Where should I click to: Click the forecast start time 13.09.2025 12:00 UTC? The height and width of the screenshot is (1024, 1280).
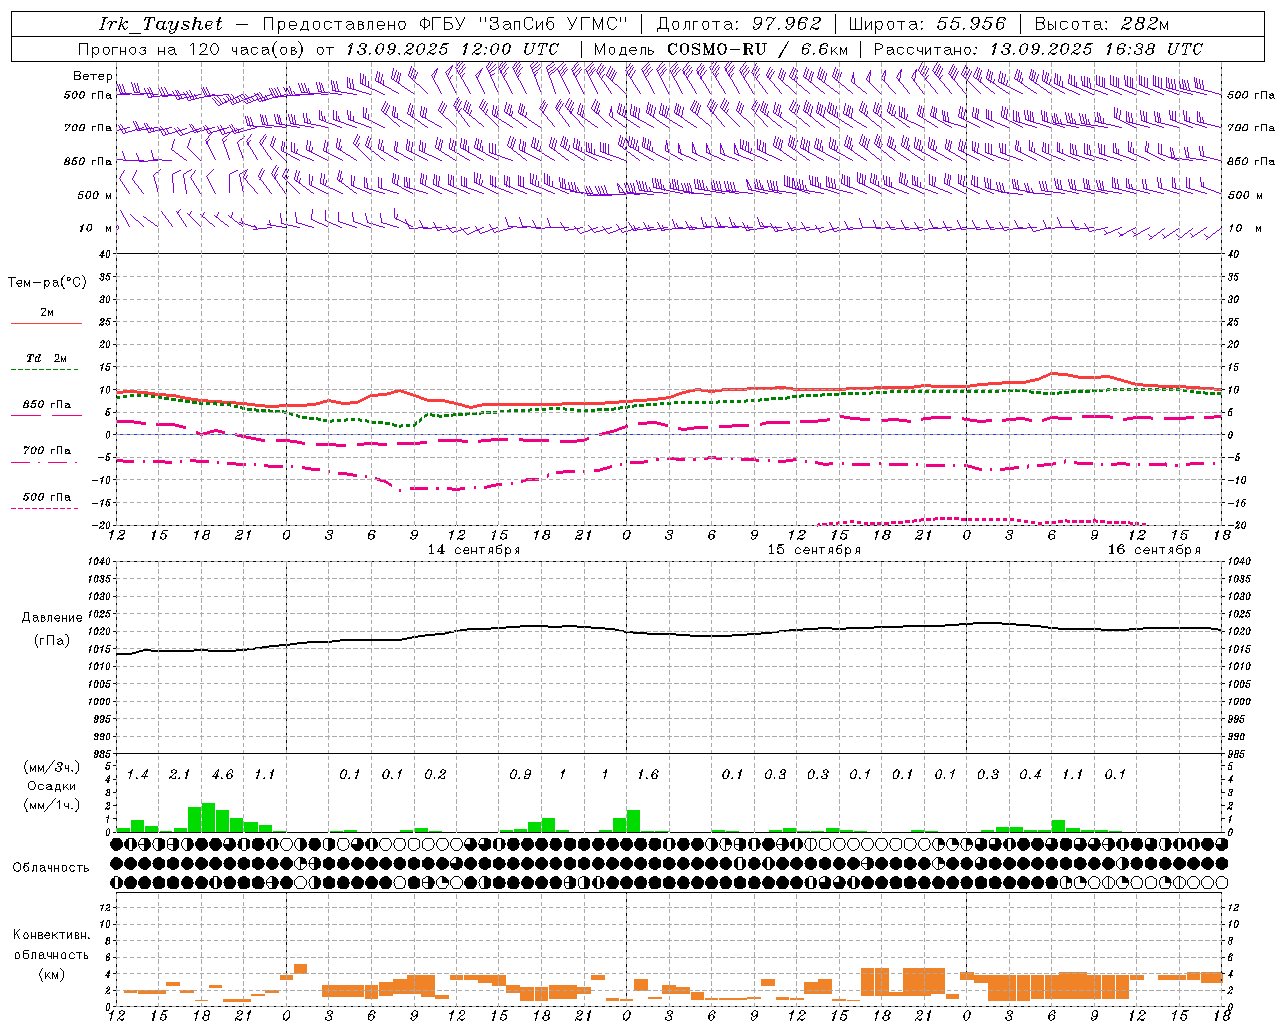tap(452, 49)
